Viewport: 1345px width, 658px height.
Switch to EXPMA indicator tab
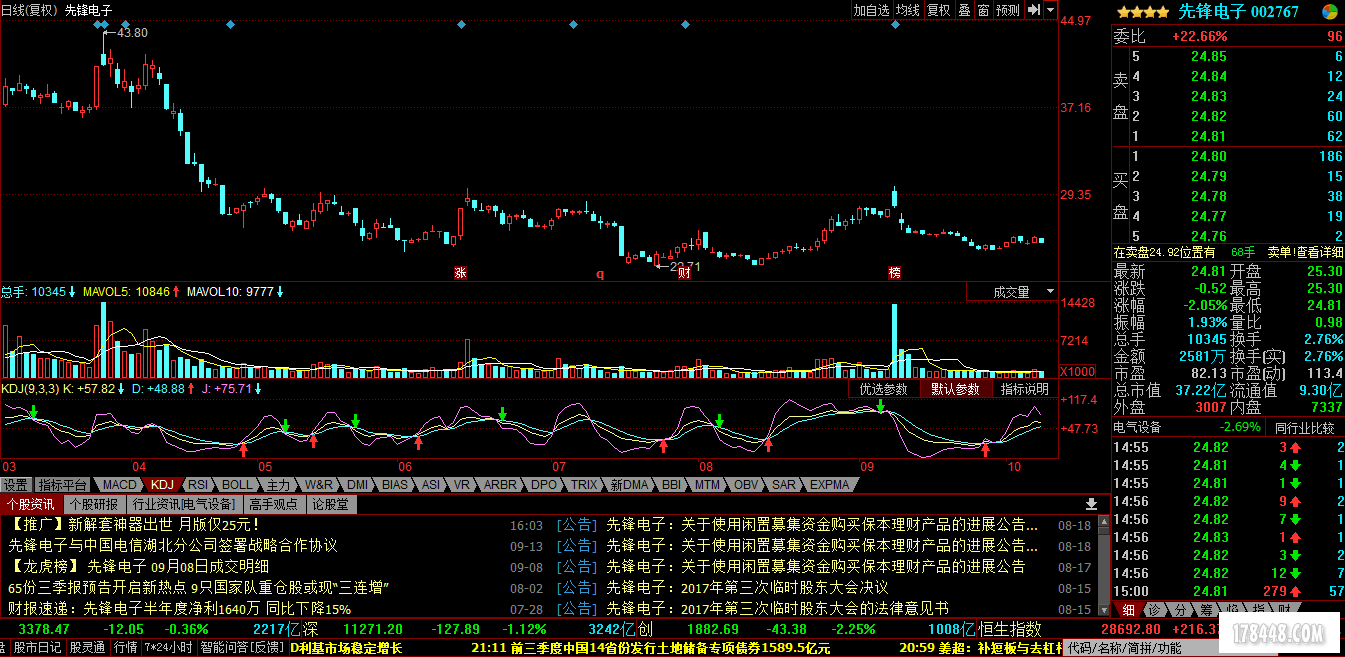[x=829, y=485]
